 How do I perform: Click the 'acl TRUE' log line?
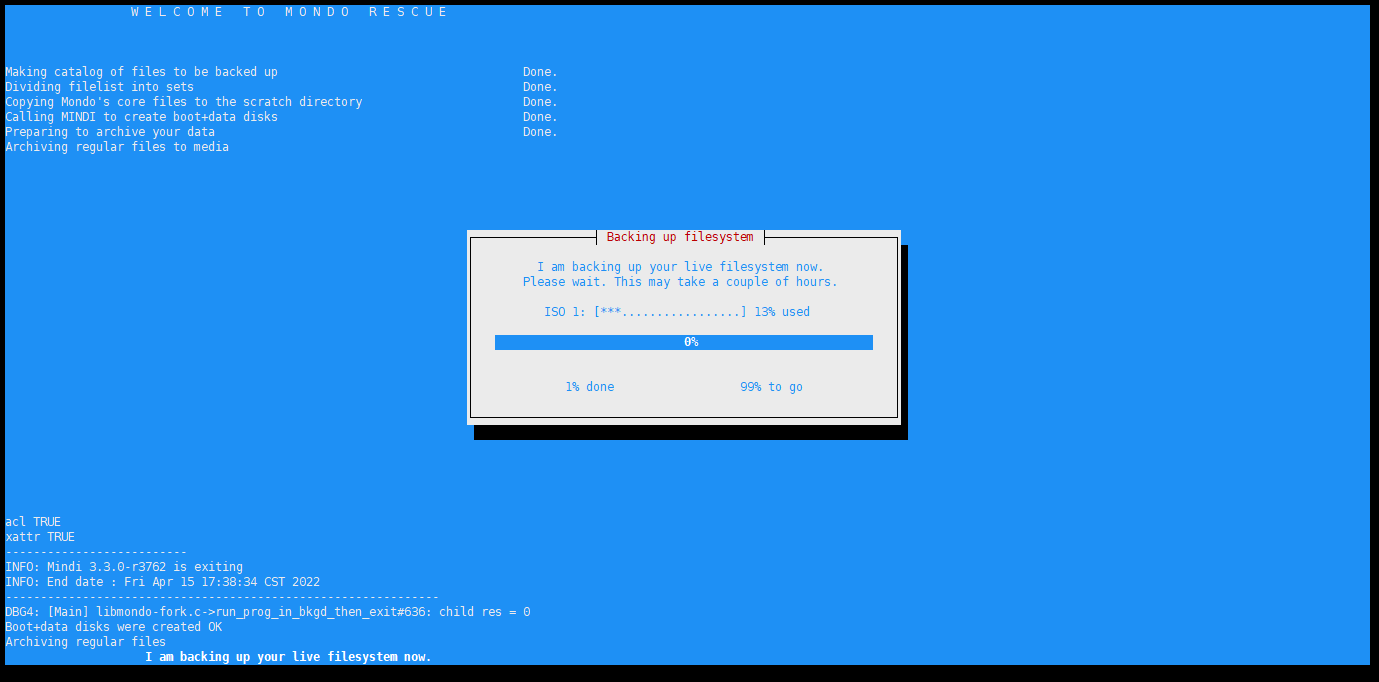pyautogui.click(x=33, y=522)
